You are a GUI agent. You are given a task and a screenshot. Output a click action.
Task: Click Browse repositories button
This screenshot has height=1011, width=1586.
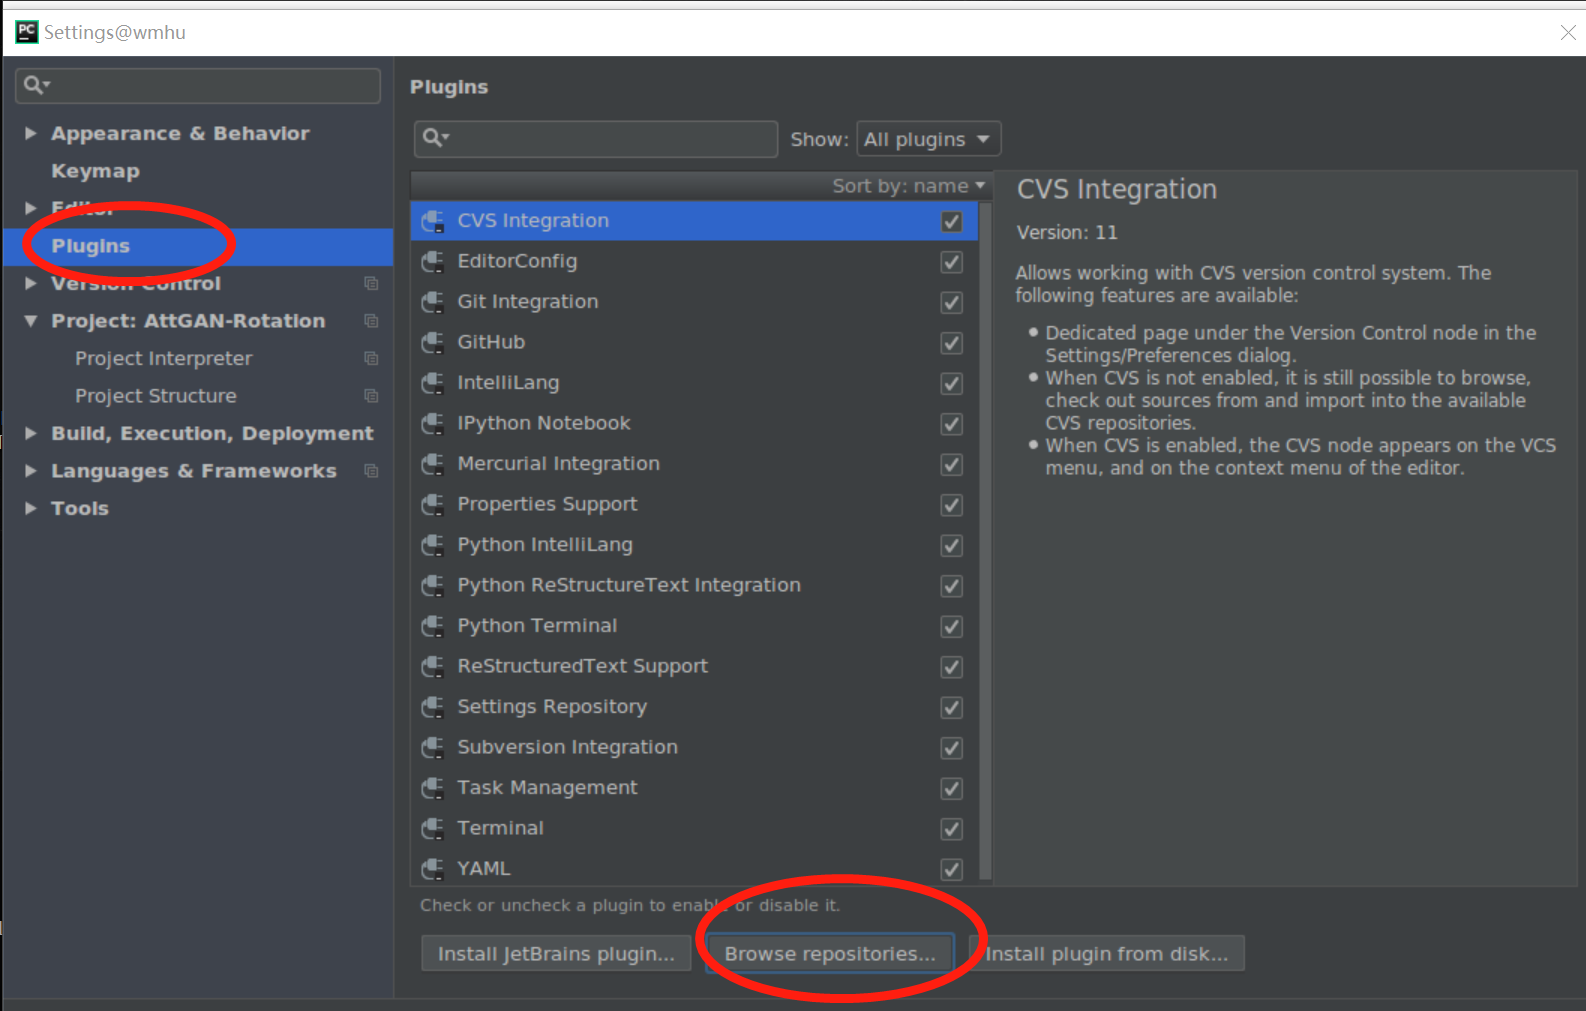[830, 954]
